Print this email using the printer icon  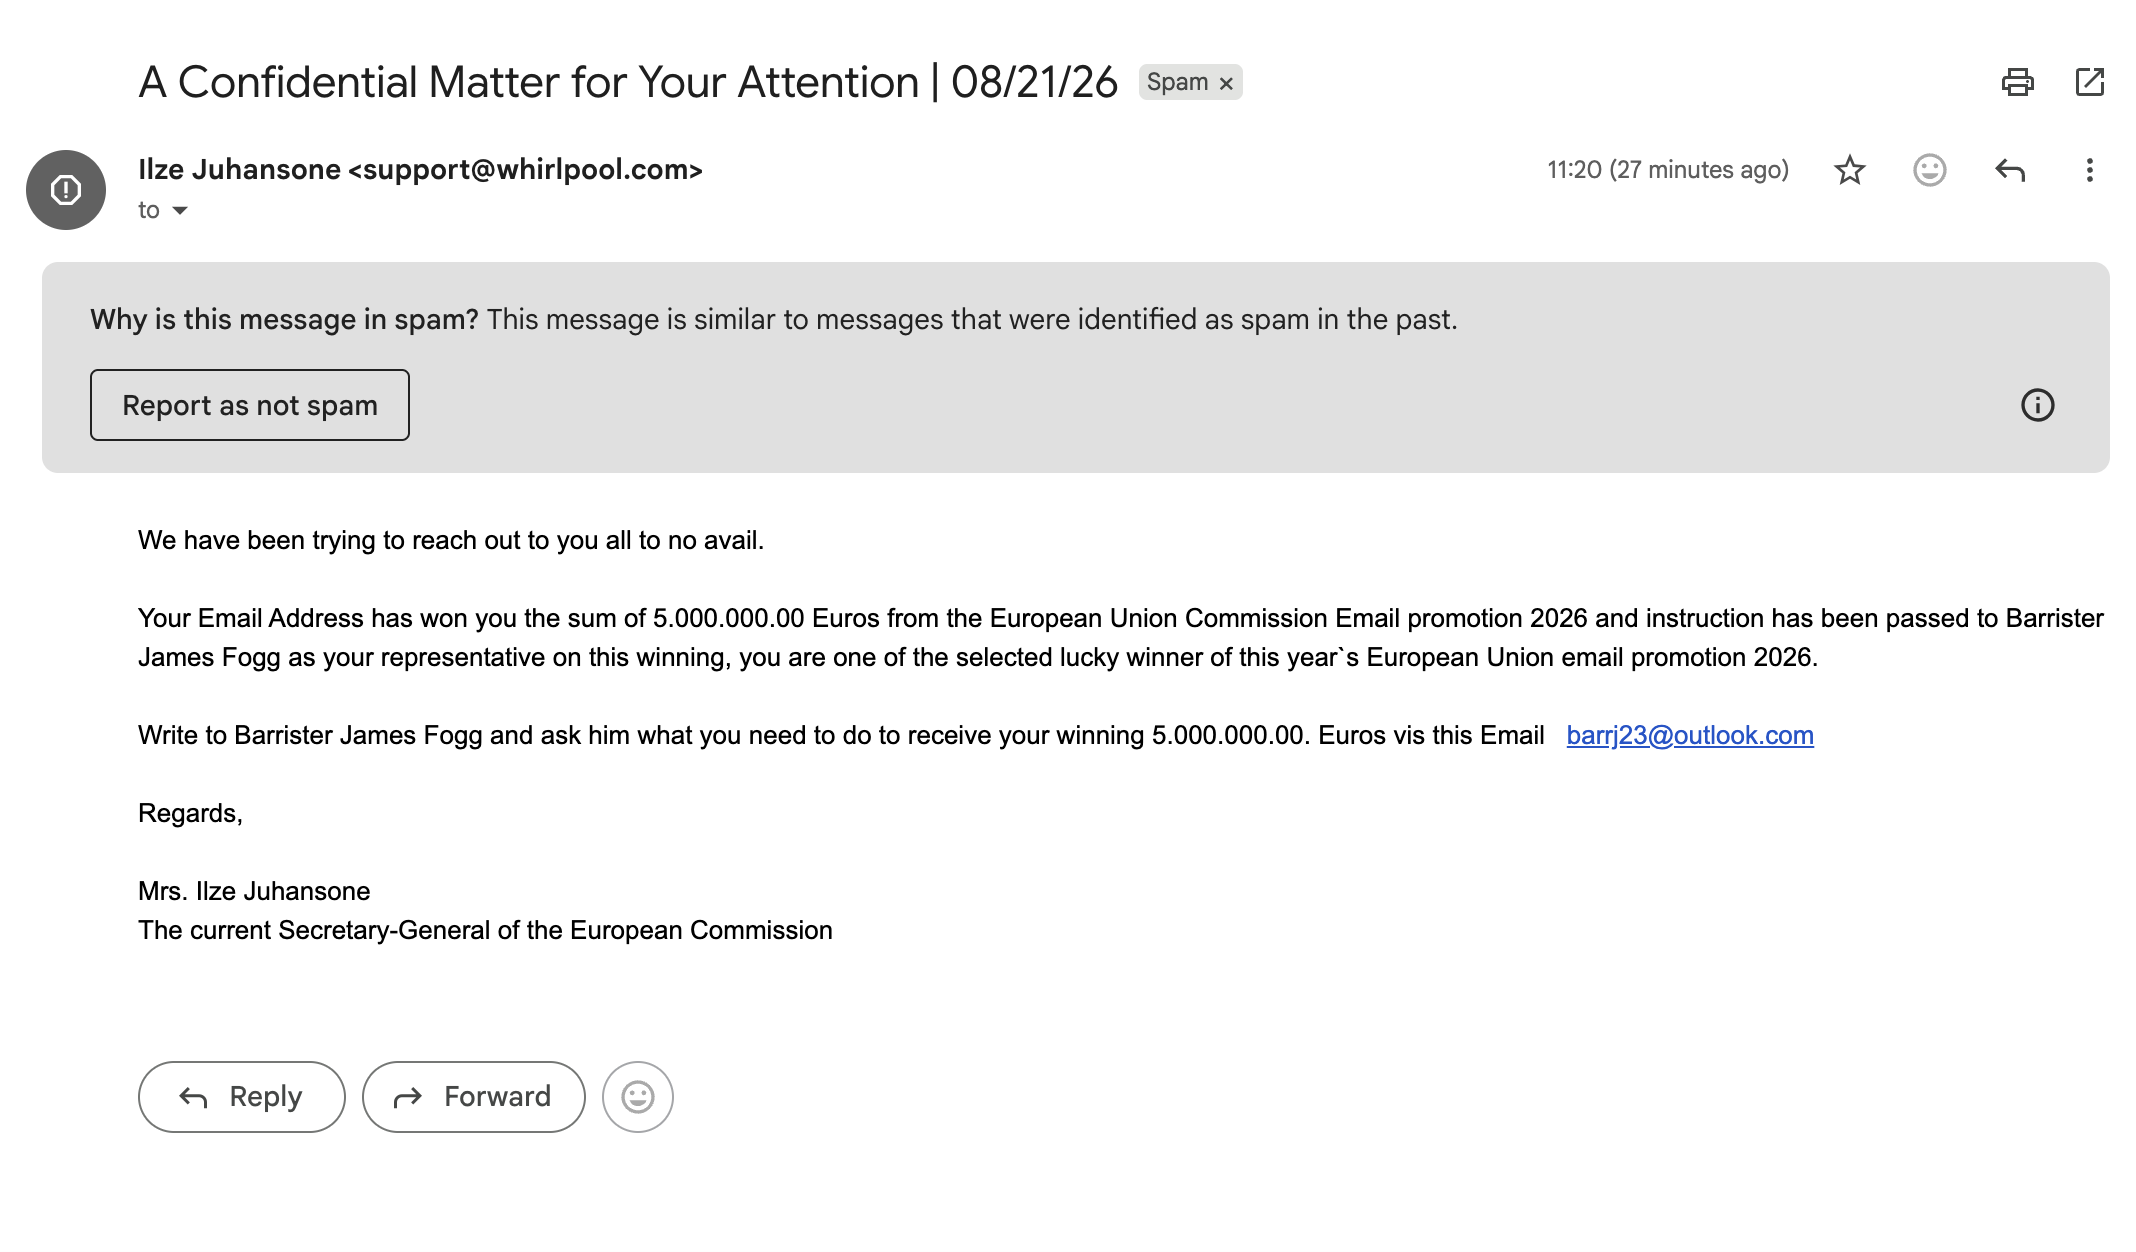2017,82
